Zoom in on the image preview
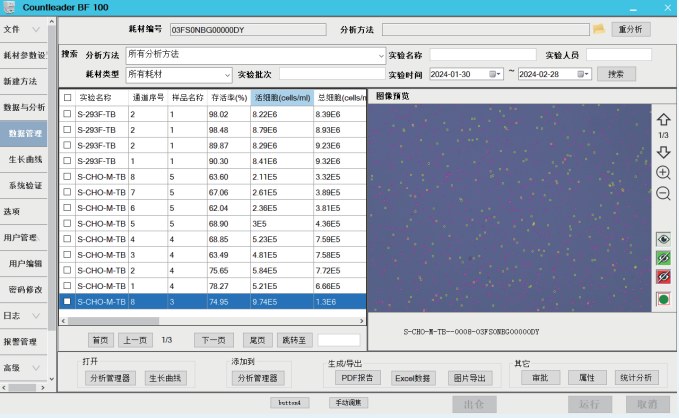 click(x=663, y=173)
